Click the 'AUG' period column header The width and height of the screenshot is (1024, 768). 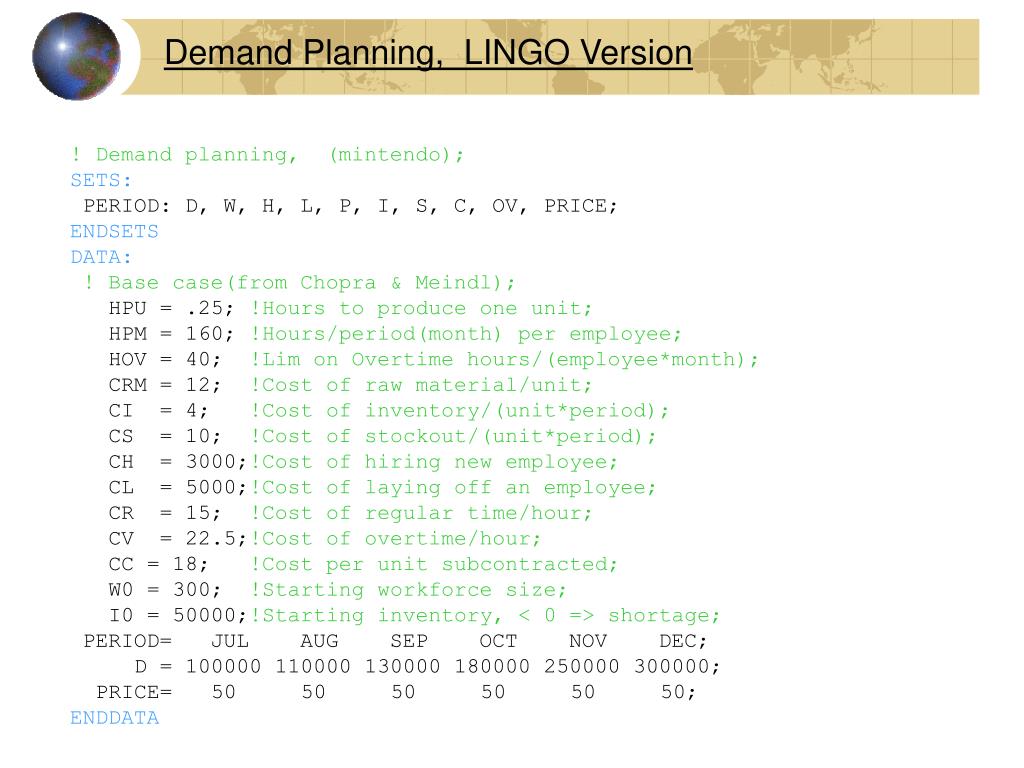click(x=319, y=641)
